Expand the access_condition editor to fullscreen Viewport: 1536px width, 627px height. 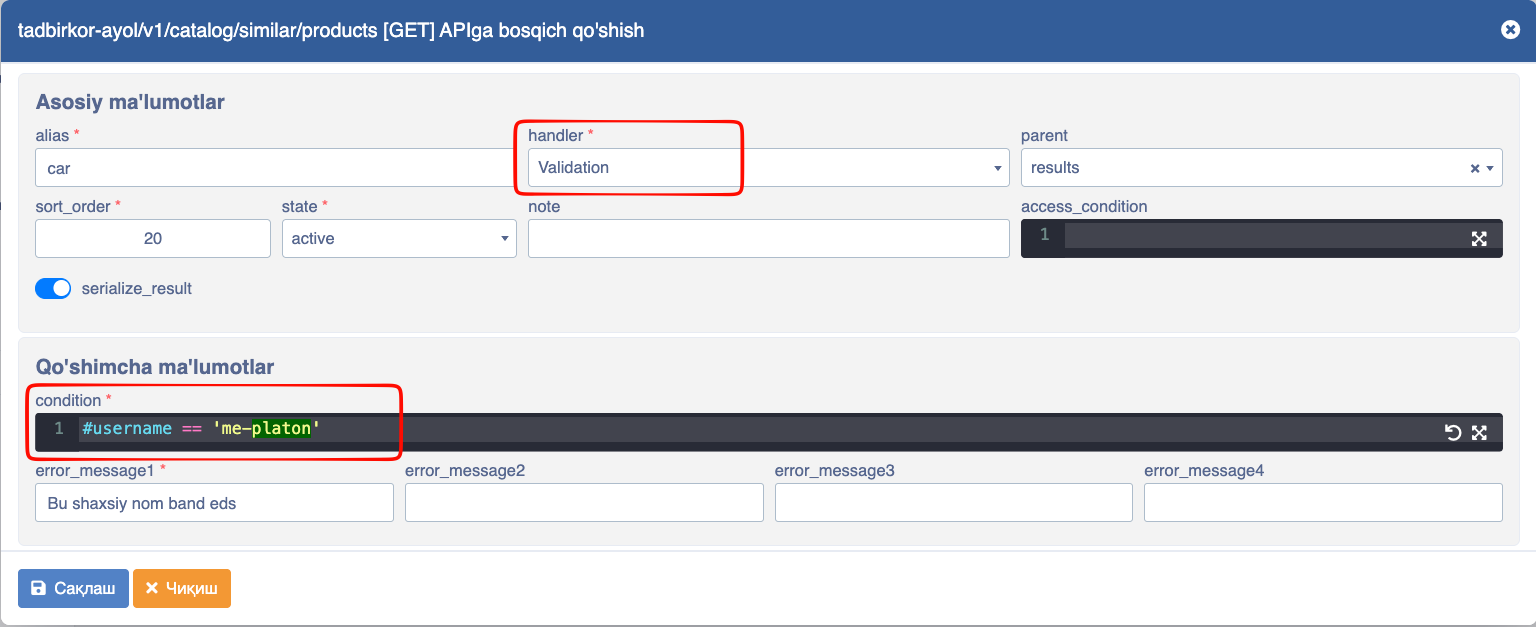coord(1480,238)
